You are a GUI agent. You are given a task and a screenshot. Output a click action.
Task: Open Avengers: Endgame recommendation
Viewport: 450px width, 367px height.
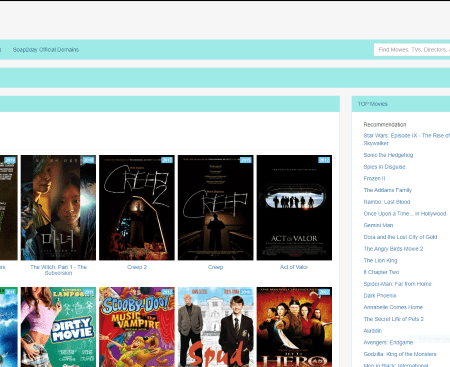388,342
